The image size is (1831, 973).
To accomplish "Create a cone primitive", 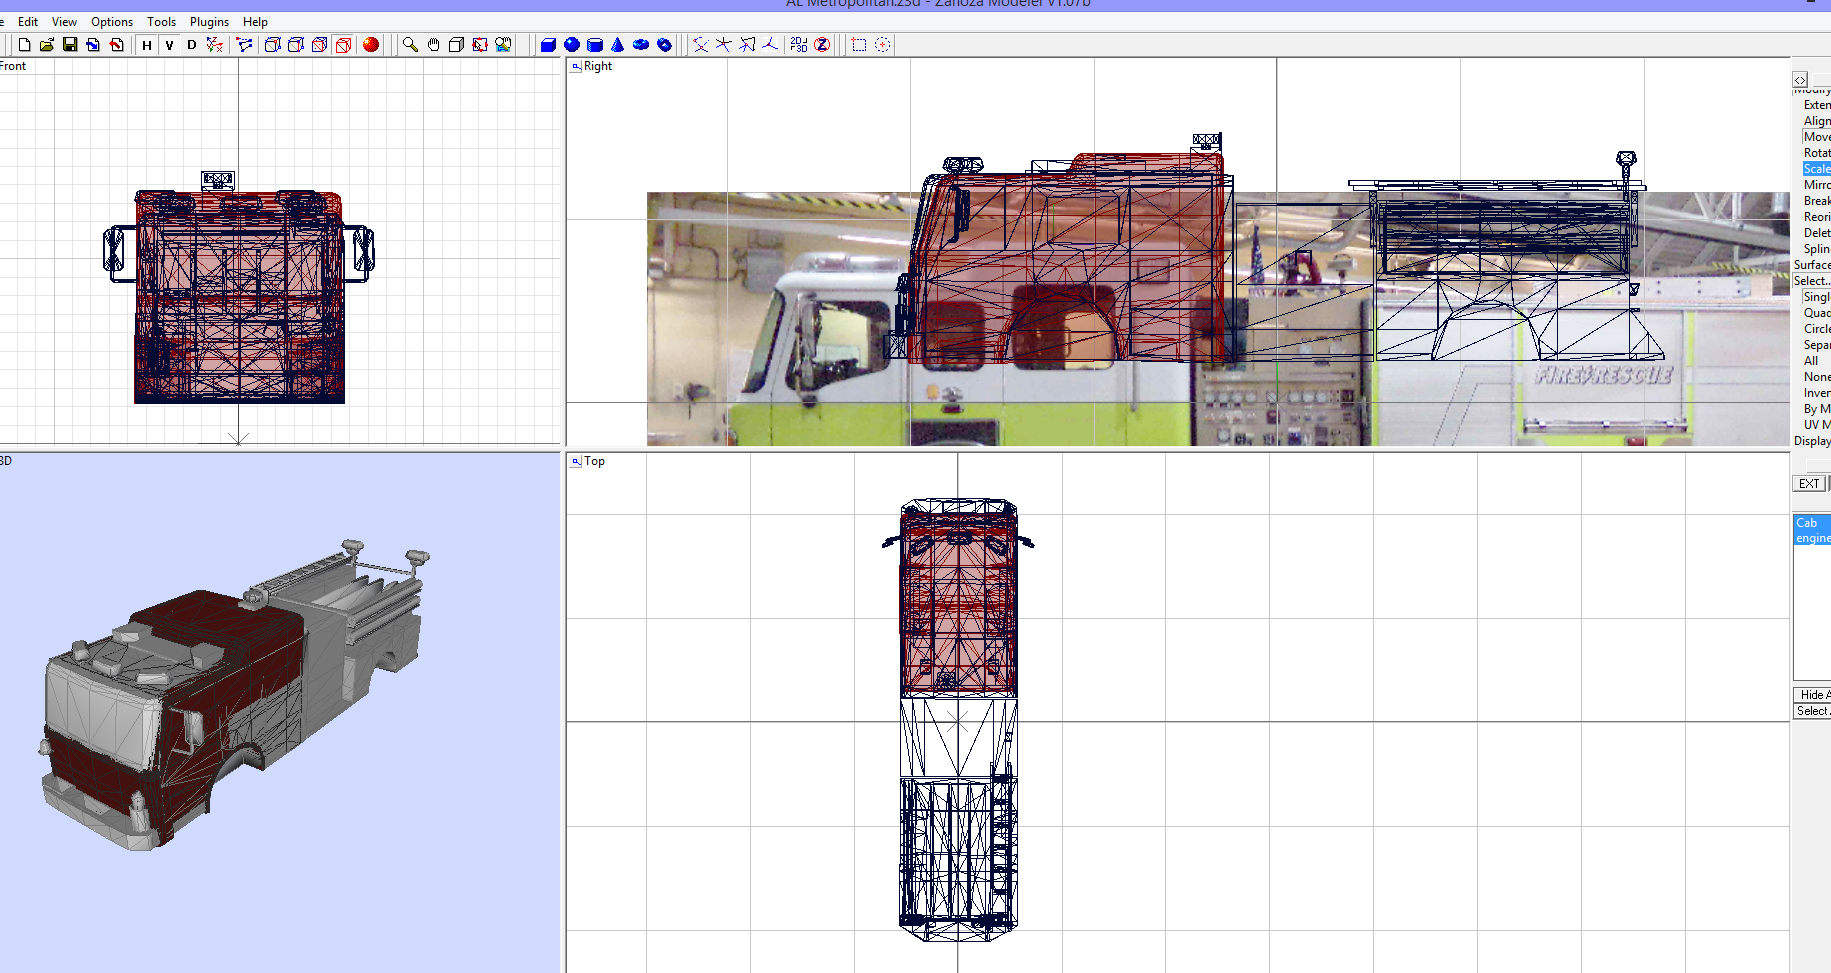I will pos(617,44).
